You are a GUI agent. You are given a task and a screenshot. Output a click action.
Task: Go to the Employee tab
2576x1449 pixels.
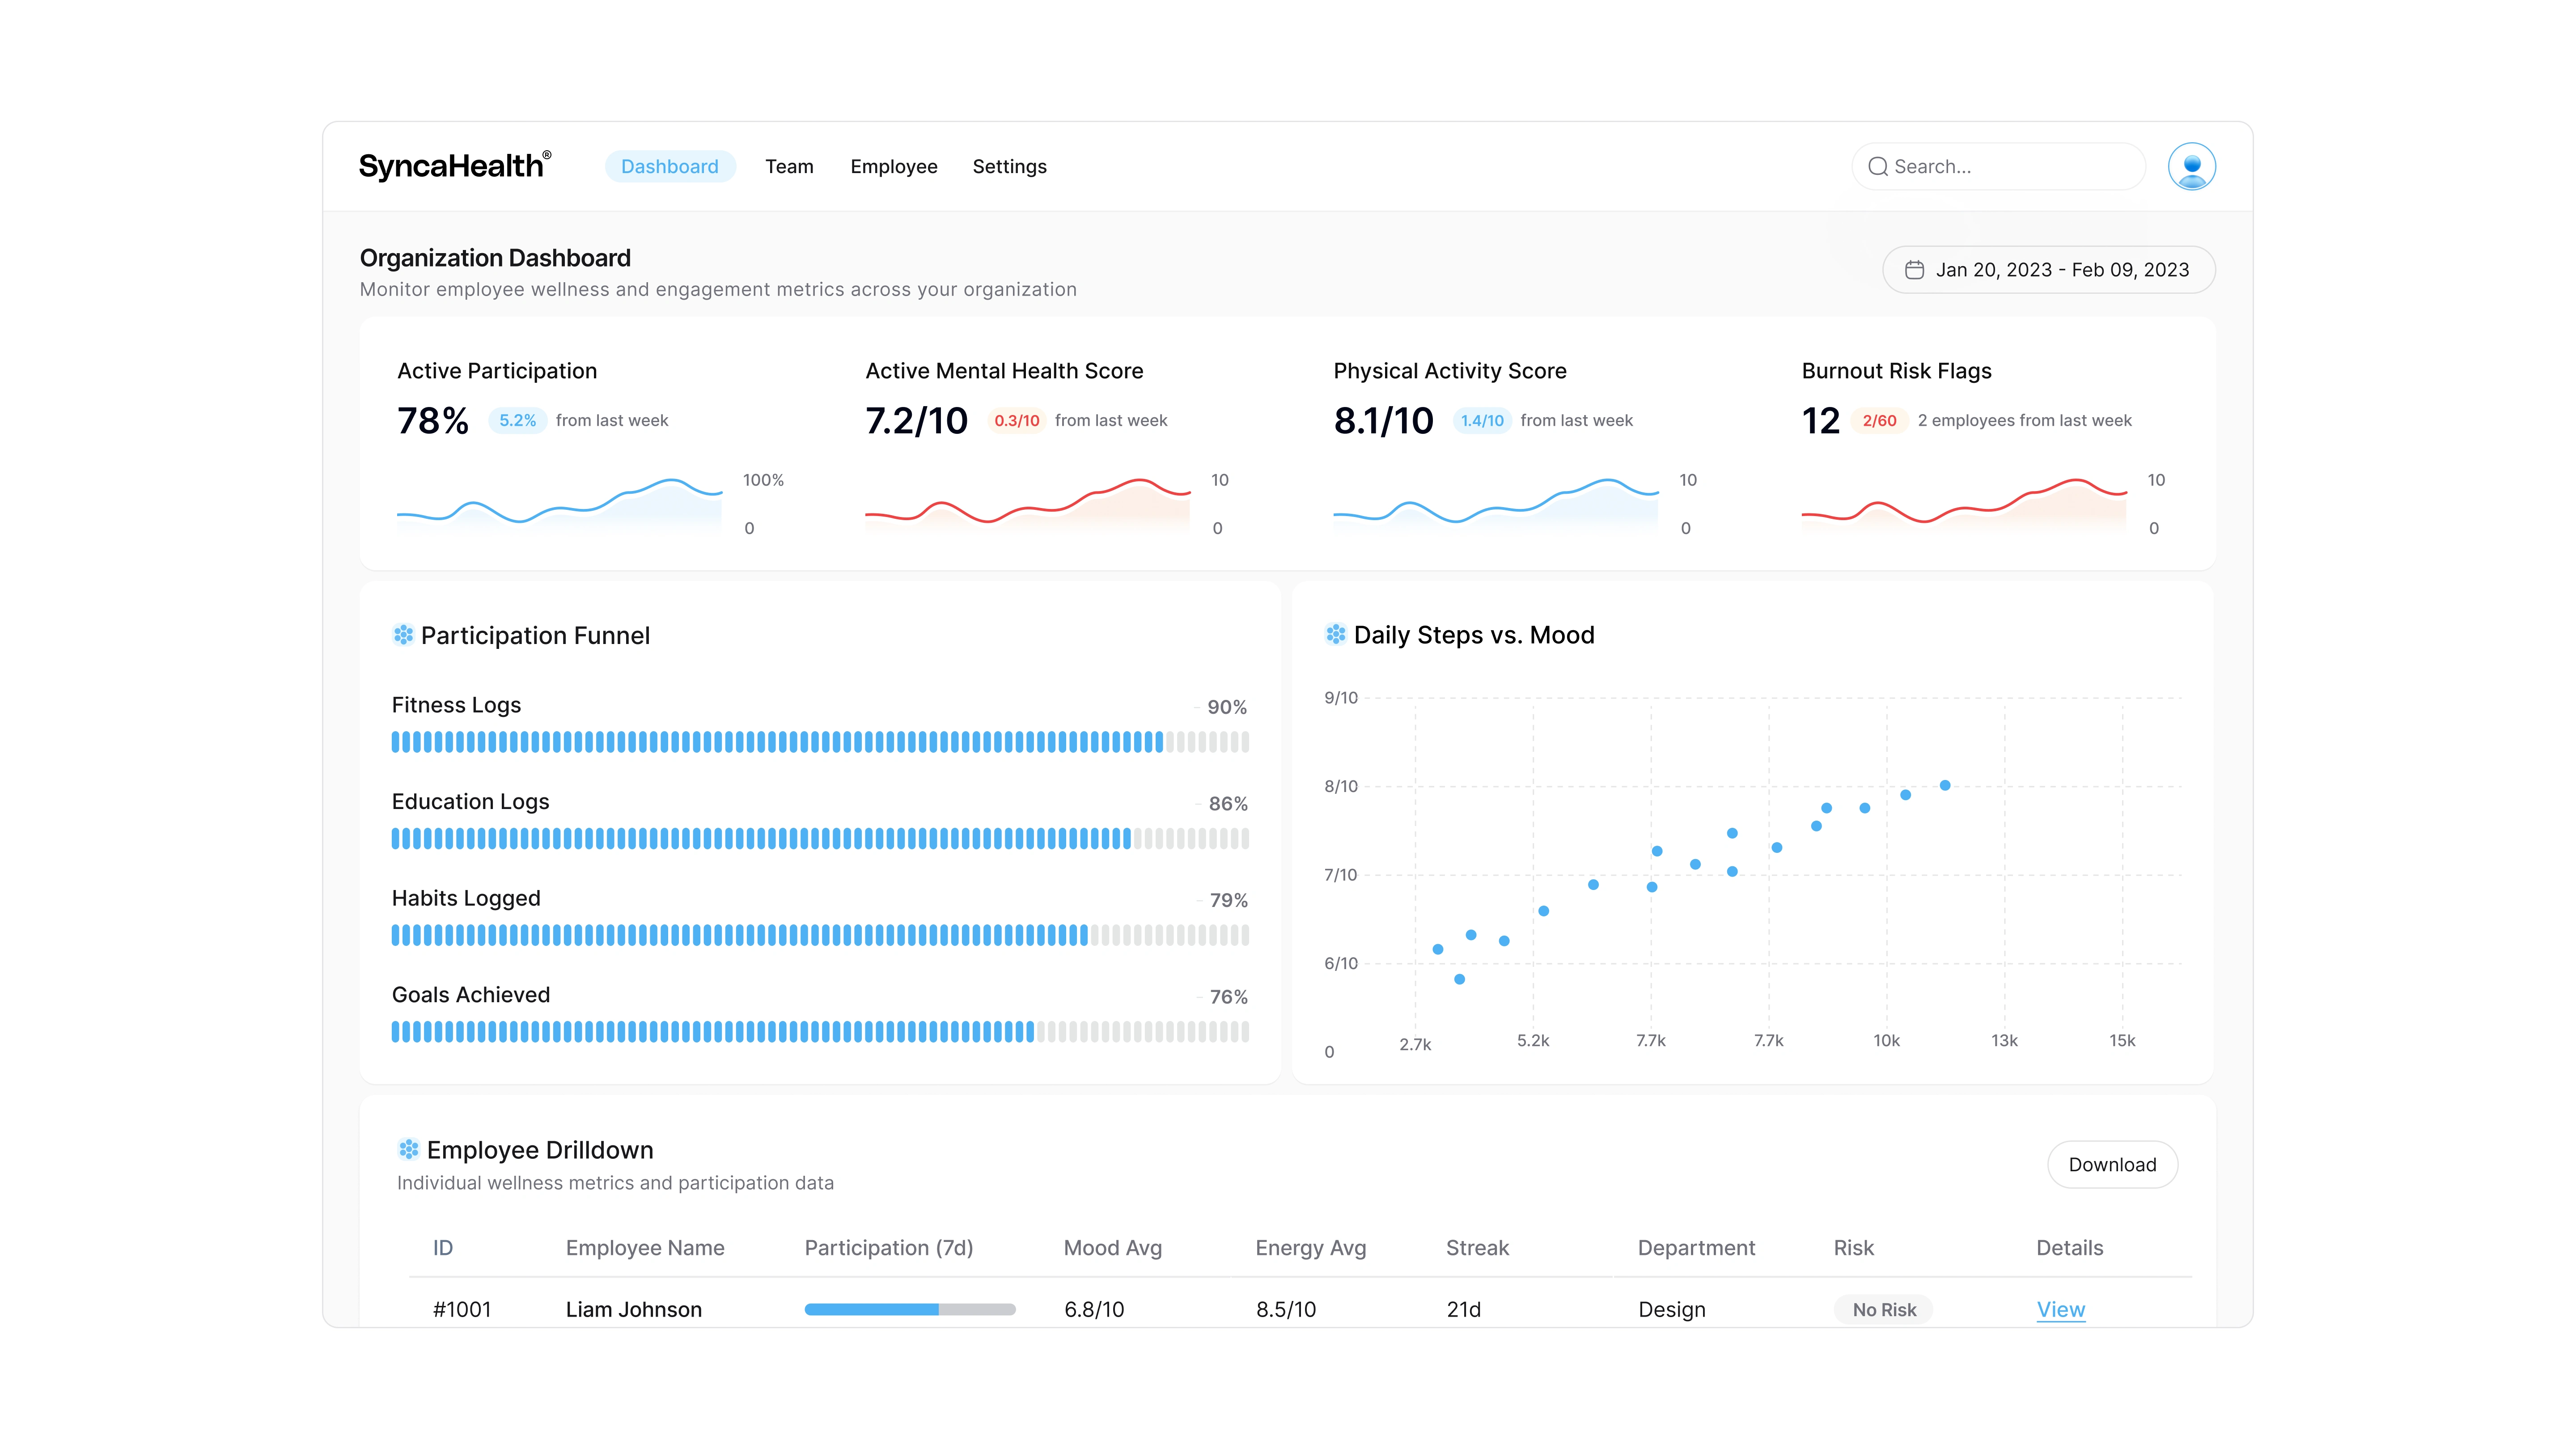click(x=893, y=167)
